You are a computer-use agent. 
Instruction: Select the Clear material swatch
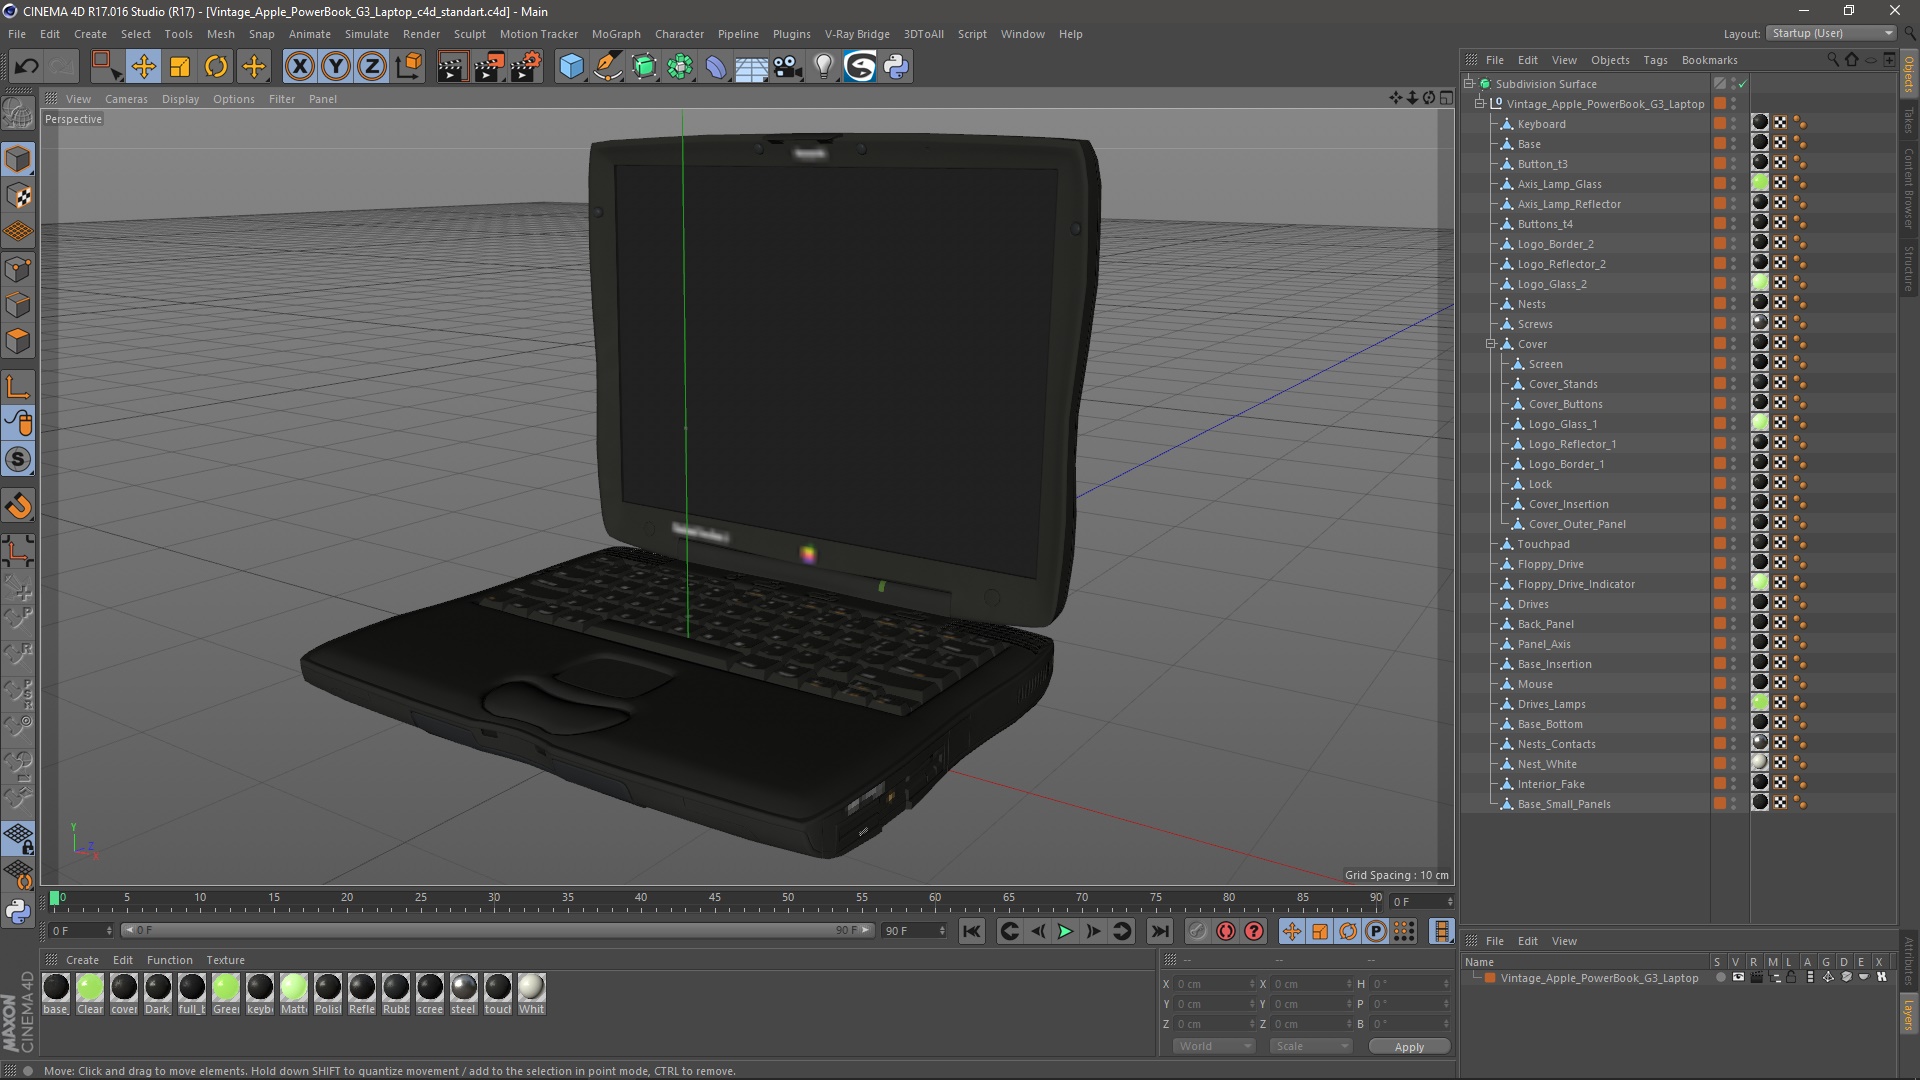tap(90, 994)
